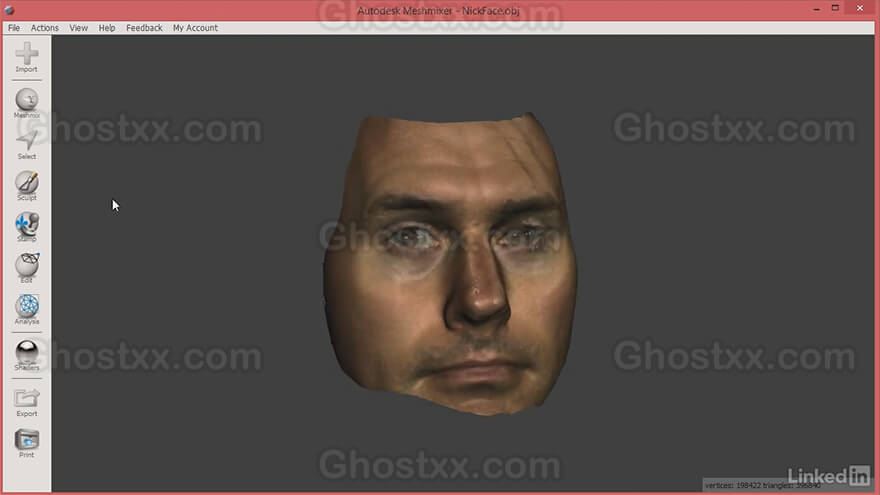Open the Meshmix tool
The height and width of the screenshot is (495, 880).
coord(26,103)
